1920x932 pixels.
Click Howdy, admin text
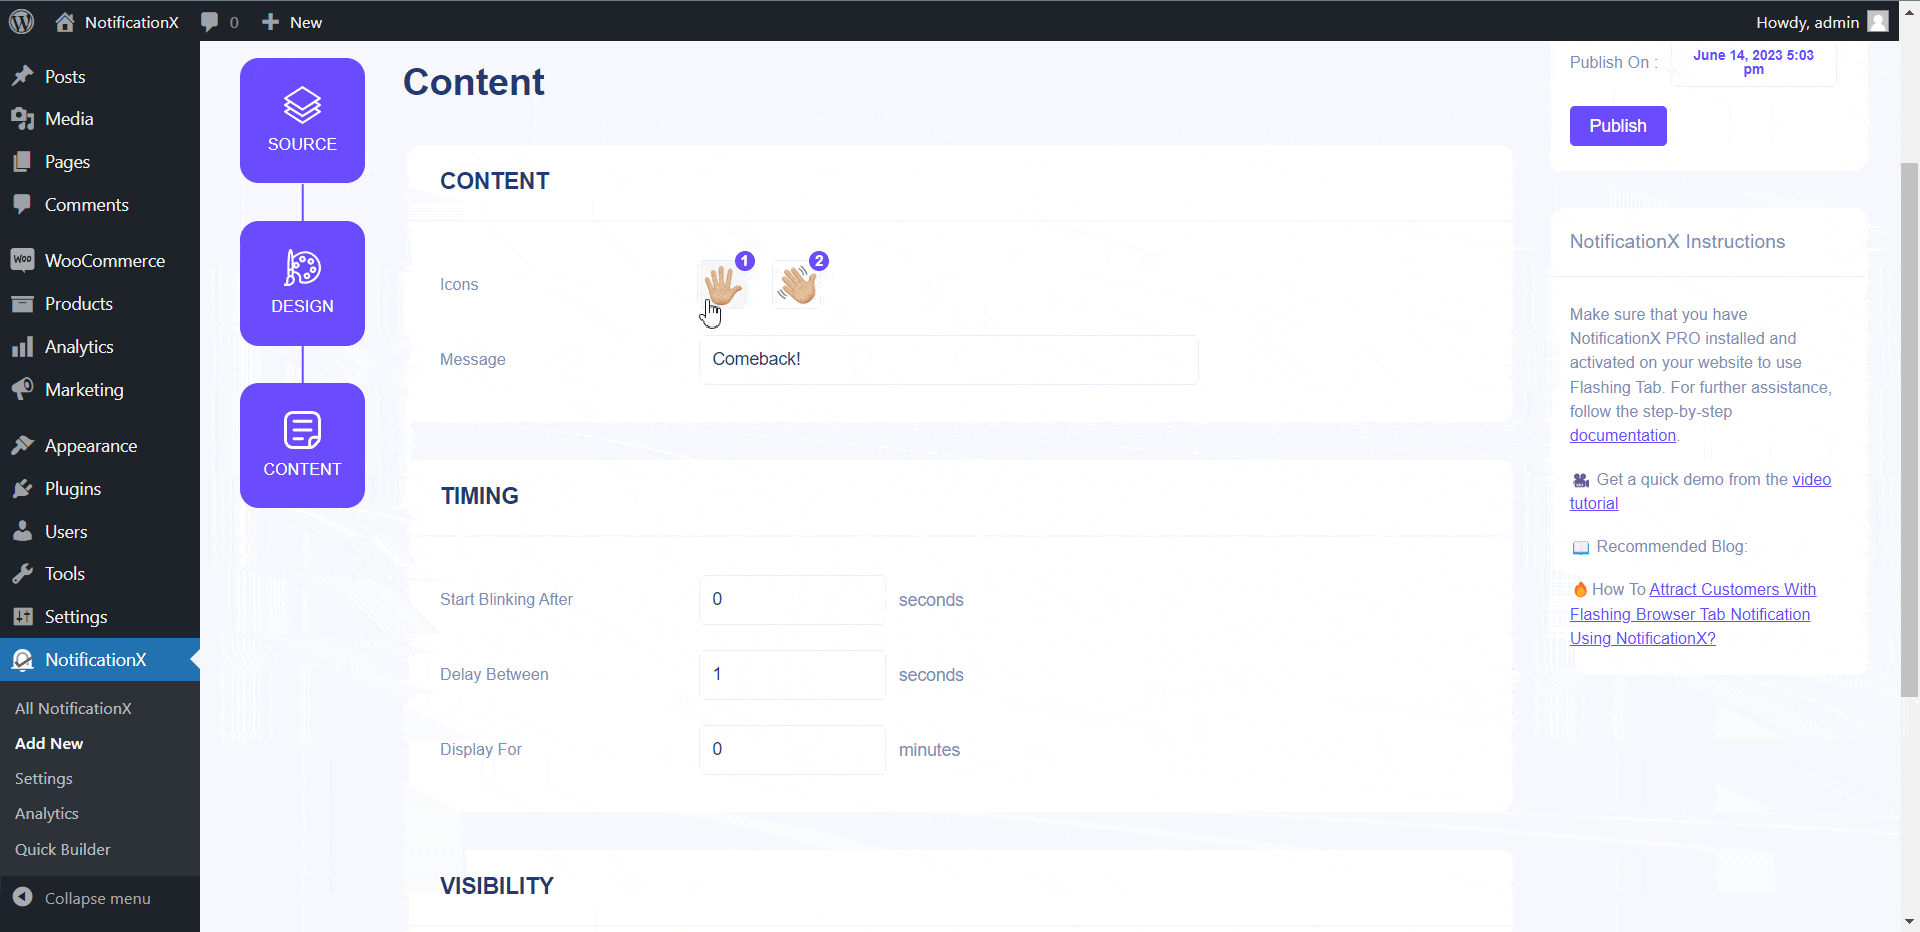(1807, 22)
